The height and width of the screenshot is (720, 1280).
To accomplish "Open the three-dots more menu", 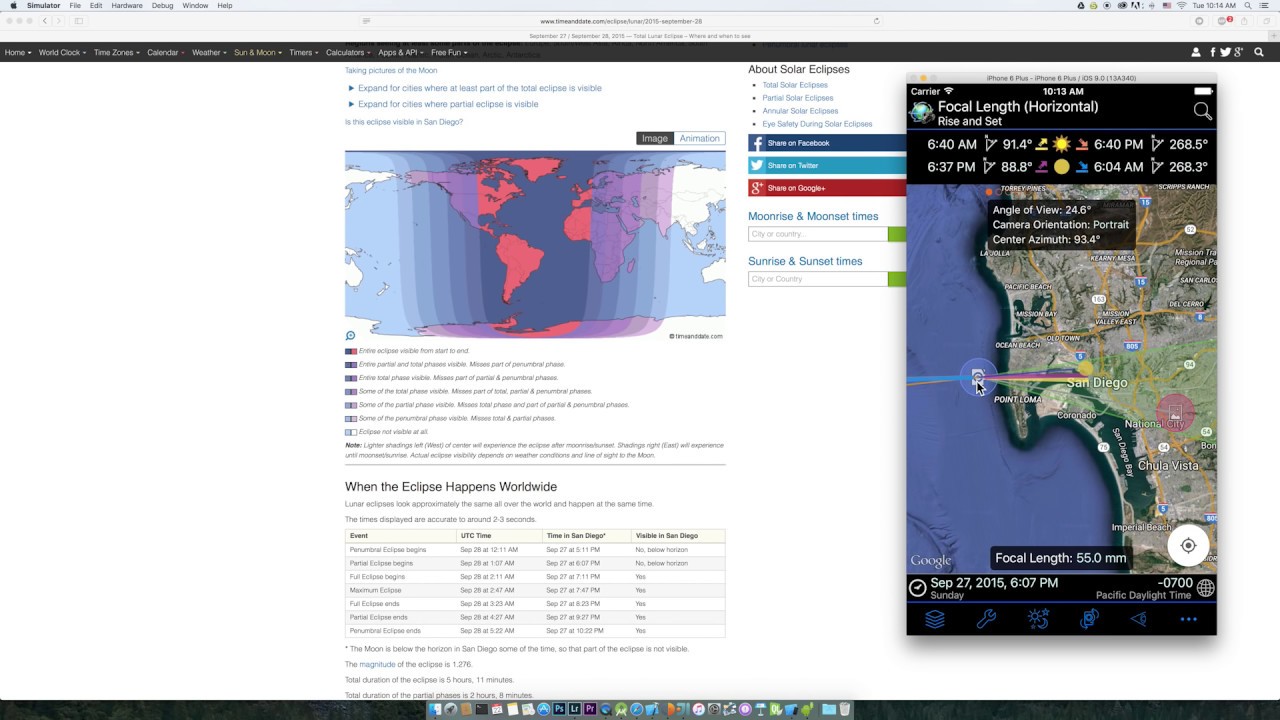I will tap(1188, 619).
